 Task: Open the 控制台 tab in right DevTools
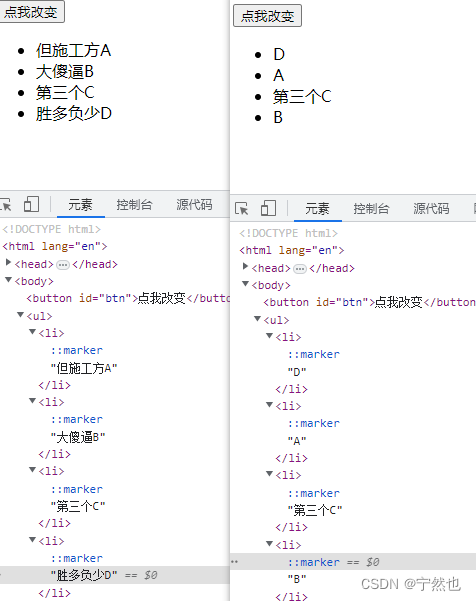[371, 209]
